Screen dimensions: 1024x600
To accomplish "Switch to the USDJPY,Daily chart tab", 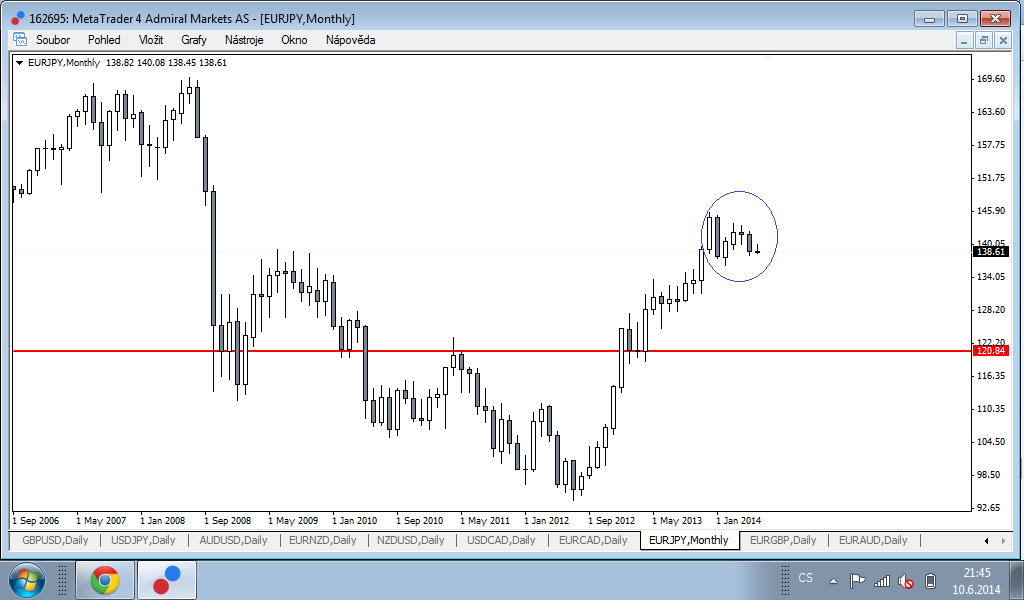I will 143,540.
